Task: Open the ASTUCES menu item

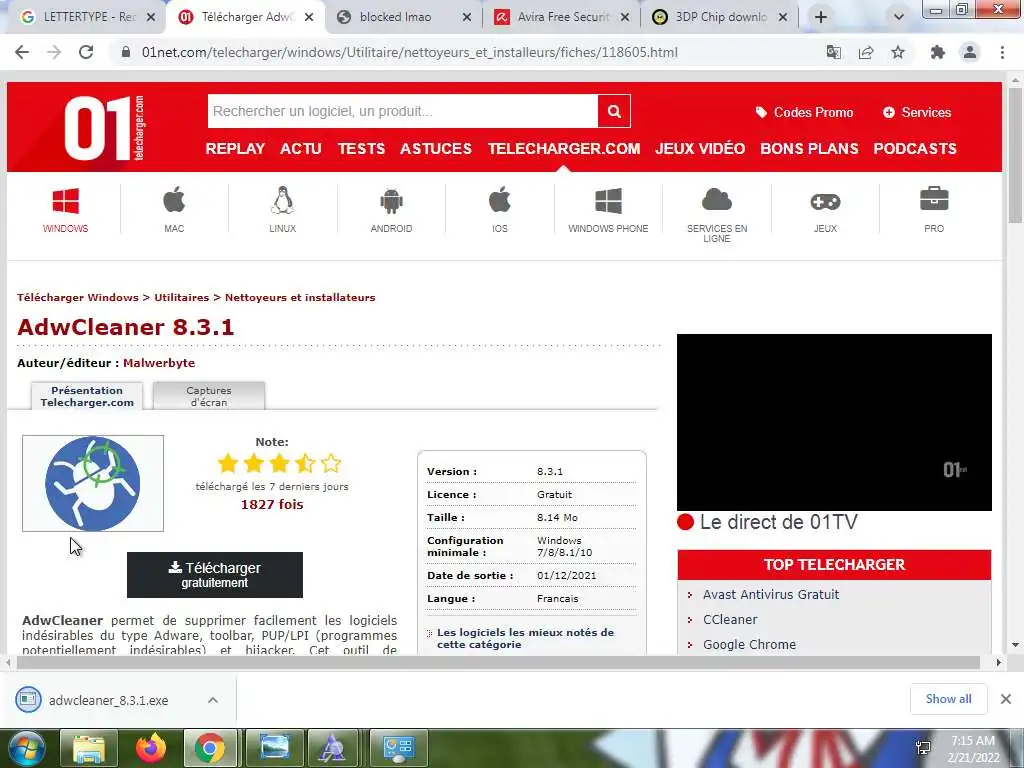Action: click(436, 148)
